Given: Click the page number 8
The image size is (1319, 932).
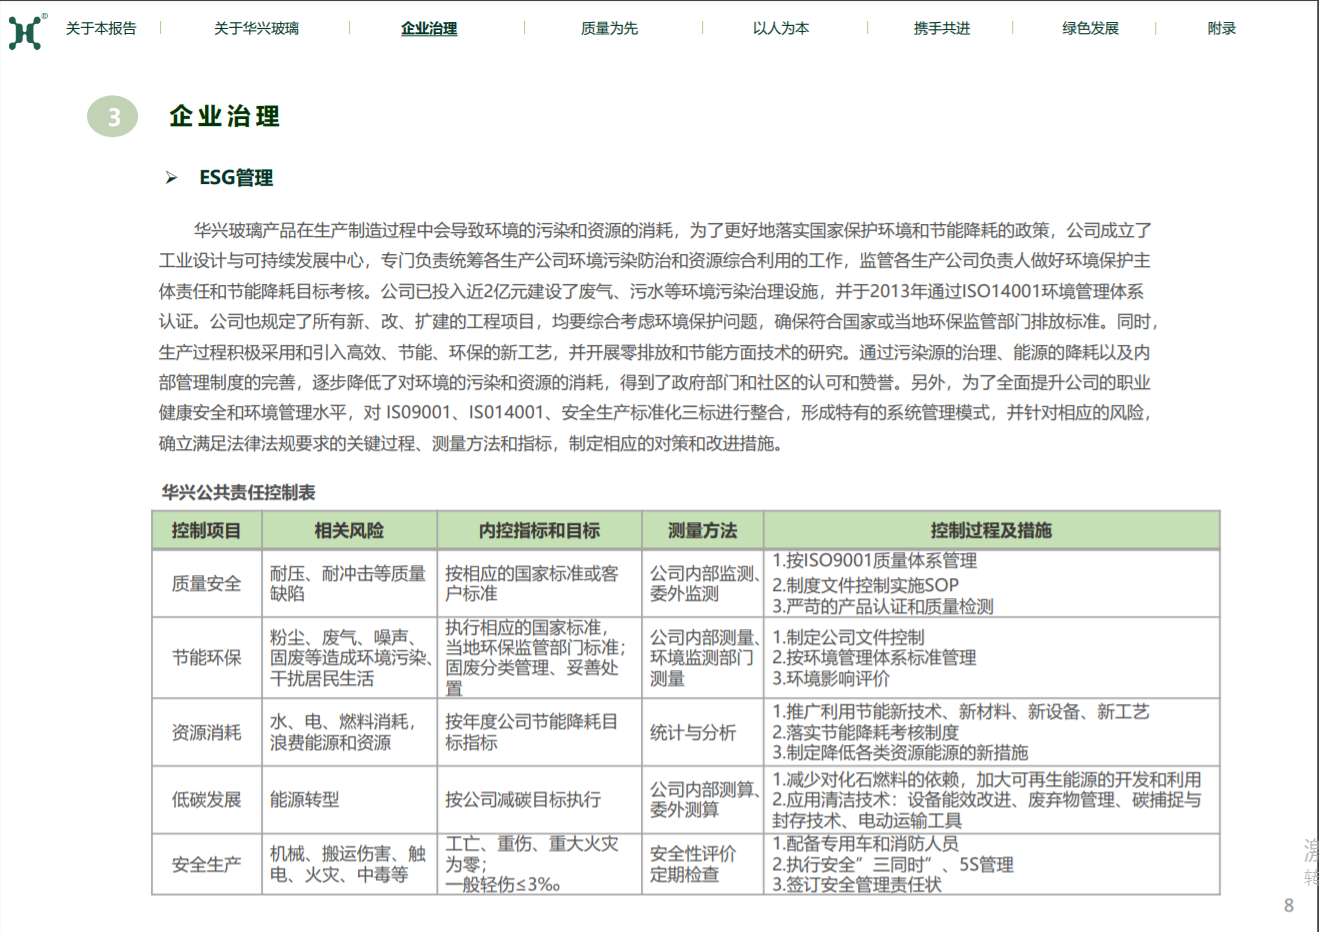Looking at the screenshot, I should 1288,905.
